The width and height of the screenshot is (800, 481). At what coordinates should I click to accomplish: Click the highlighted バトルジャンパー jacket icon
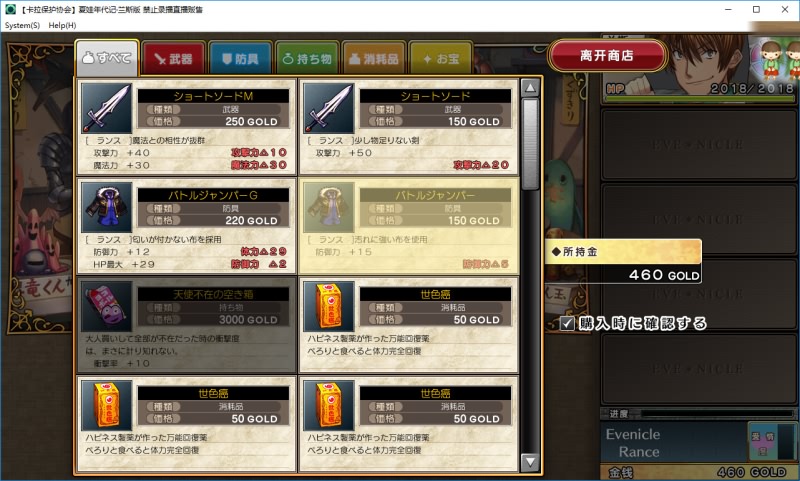329,208
